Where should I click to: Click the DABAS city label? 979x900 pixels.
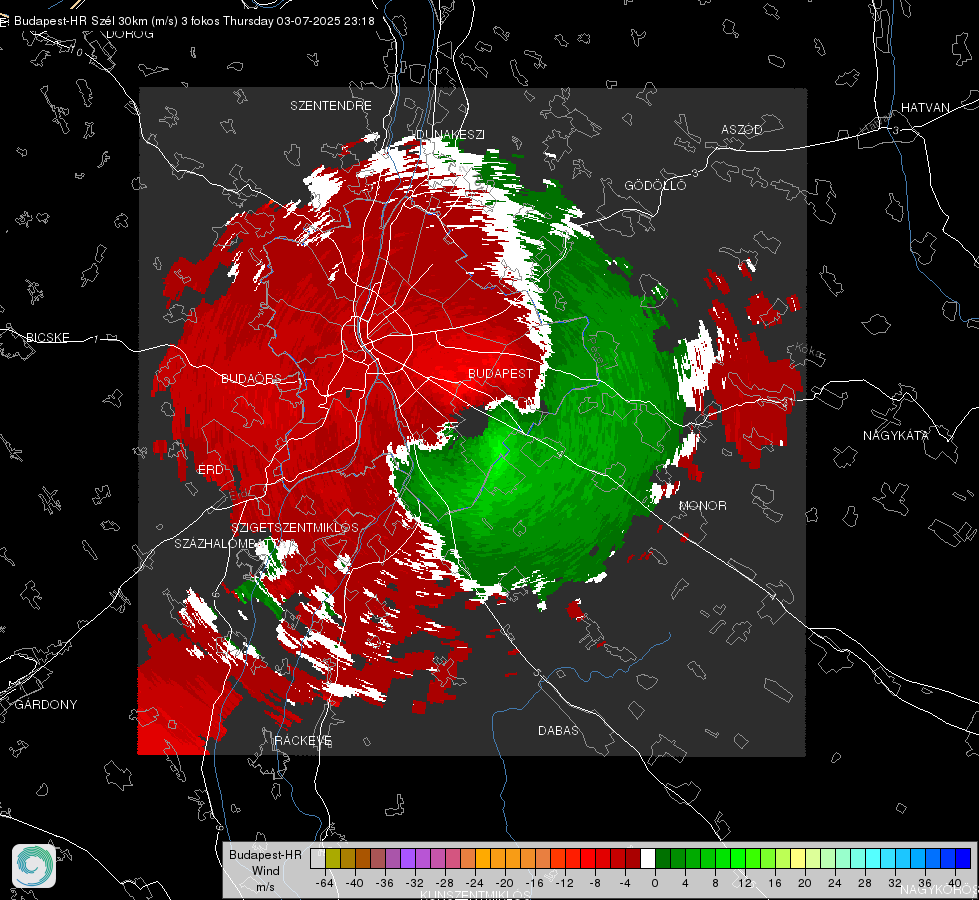tap(558, 731)
